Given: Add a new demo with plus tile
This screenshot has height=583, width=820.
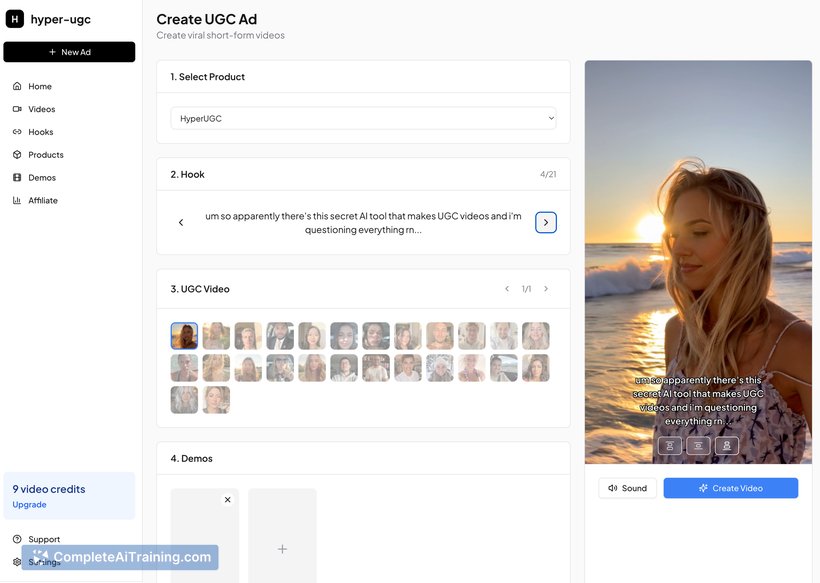Looking at the screenshot, I should 282,535.
